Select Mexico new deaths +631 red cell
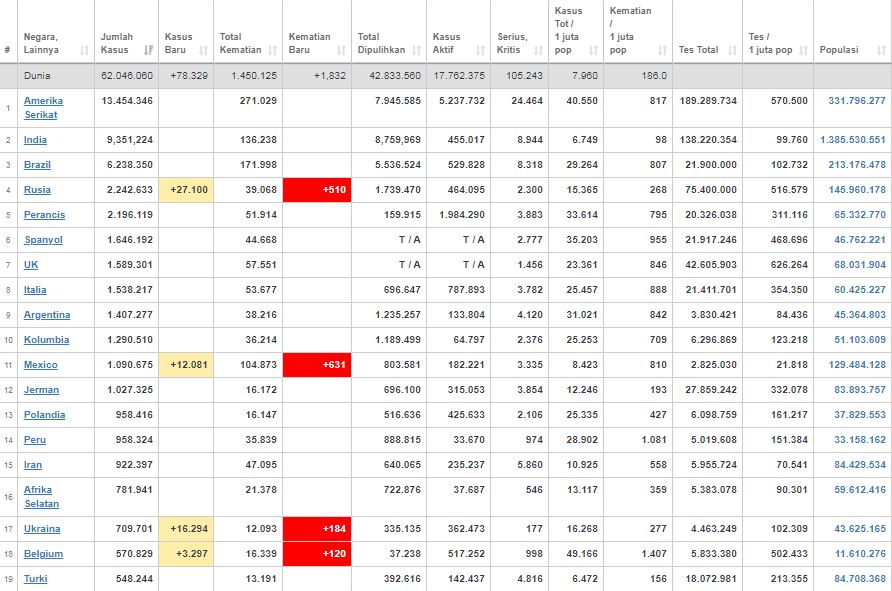892x591 pixels. click(317, 365)
